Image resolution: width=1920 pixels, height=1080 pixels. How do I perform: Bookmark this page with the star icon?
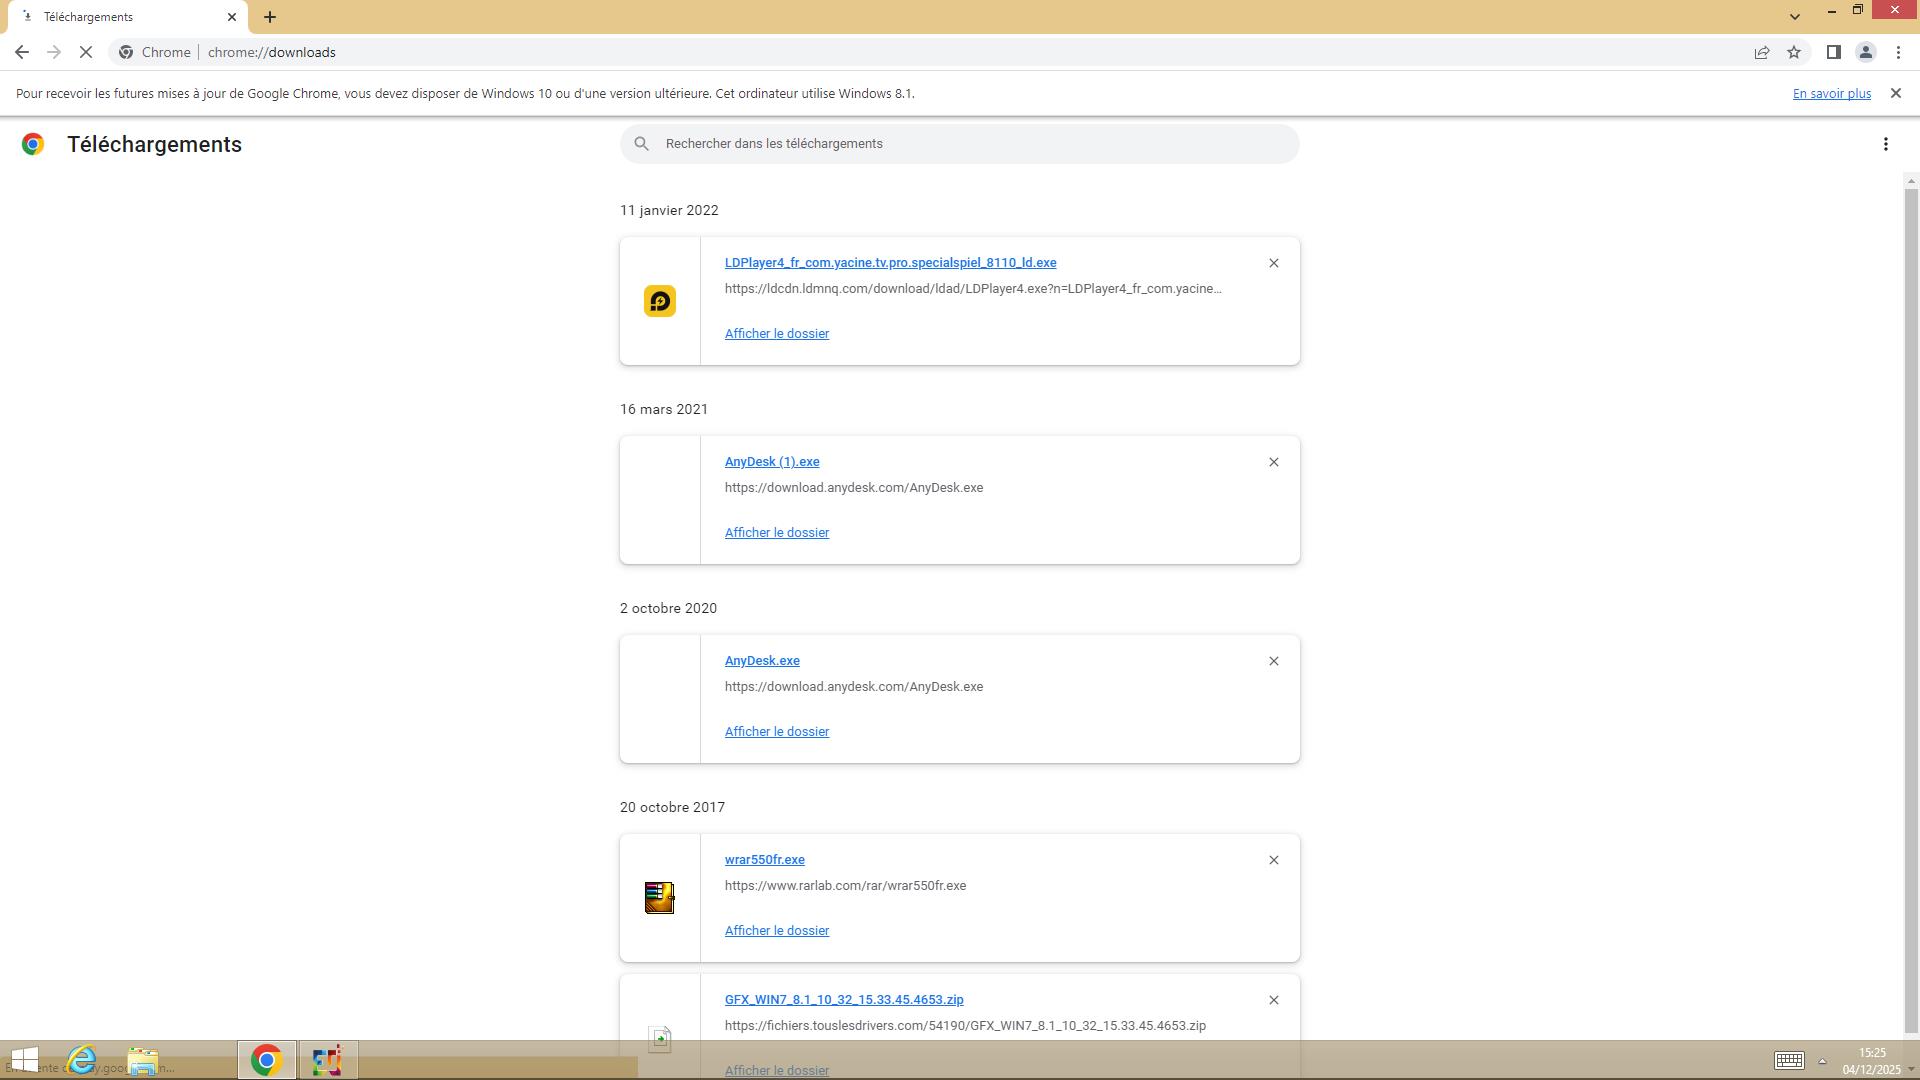tap(1794, 52)
